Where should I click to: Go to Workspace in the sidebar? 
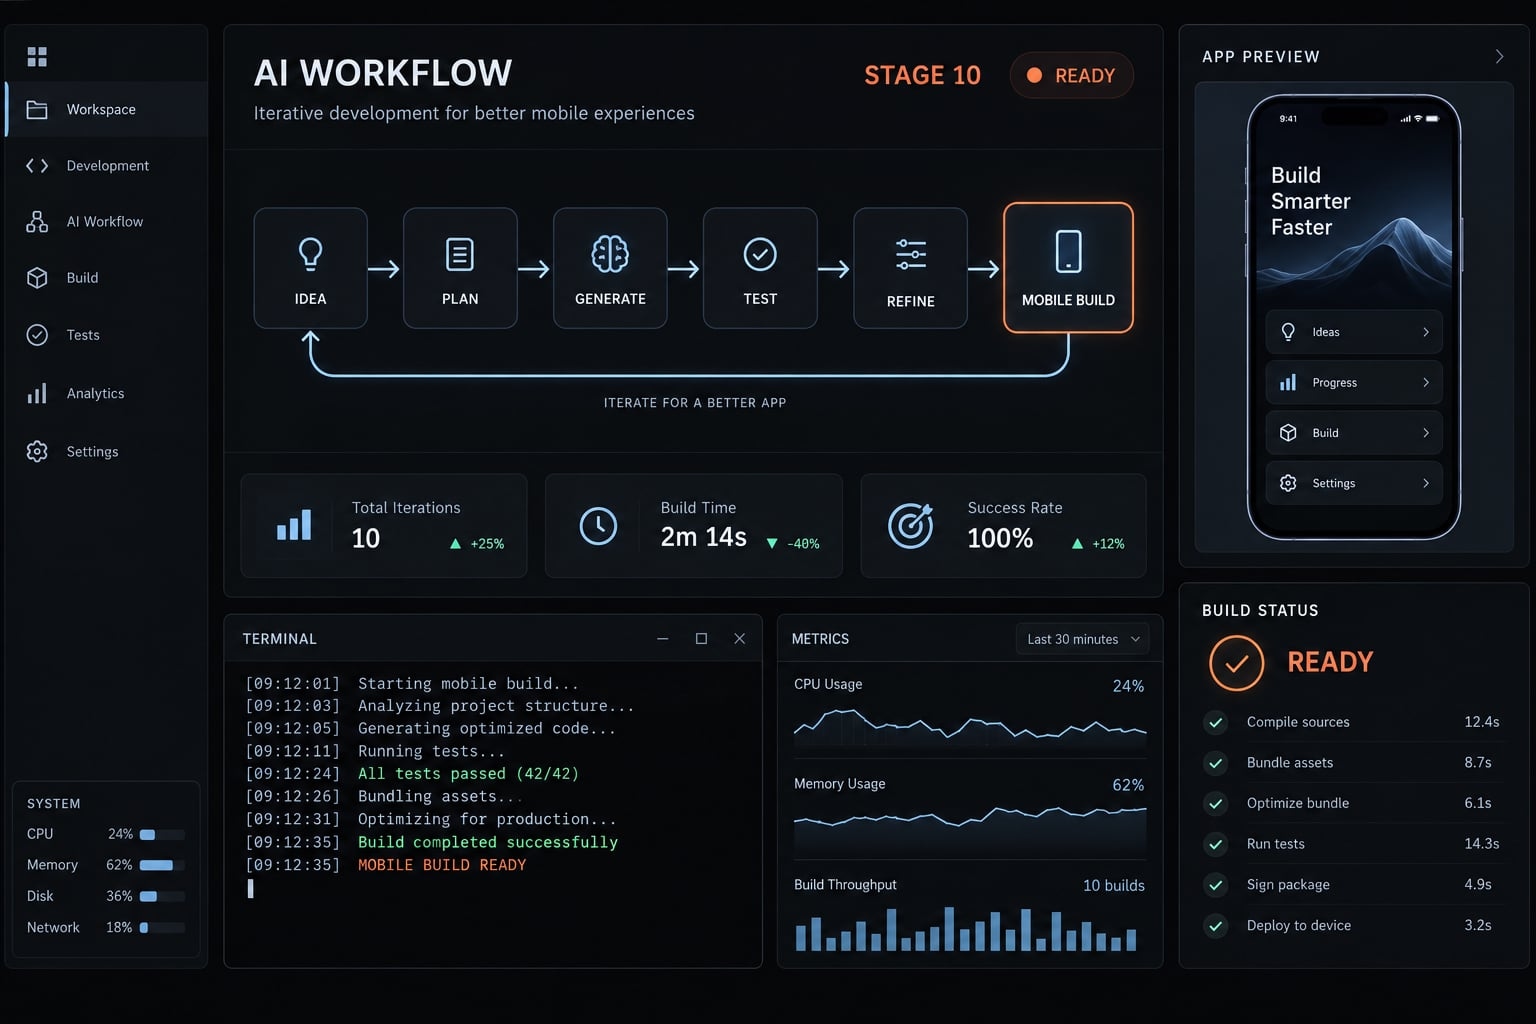pos(106,109)
